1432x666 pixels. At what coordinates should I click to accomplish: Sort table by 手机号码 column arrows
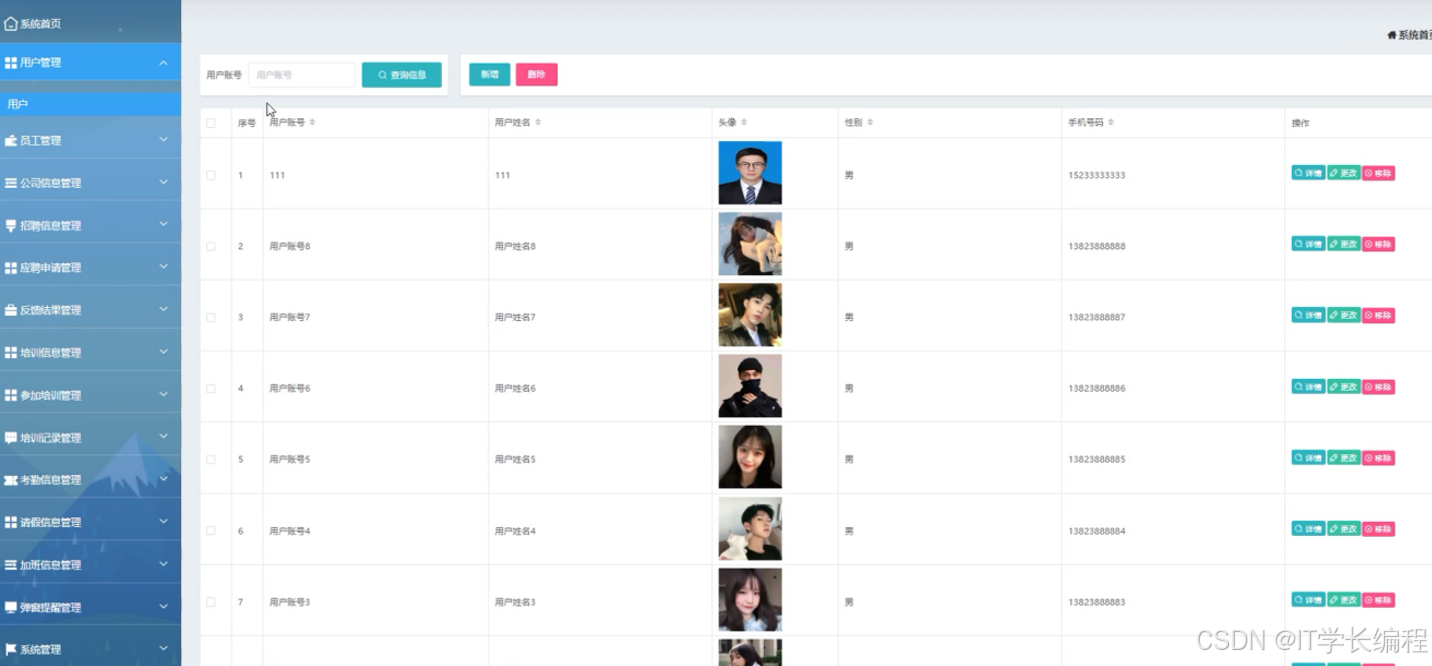[1111, 122]
